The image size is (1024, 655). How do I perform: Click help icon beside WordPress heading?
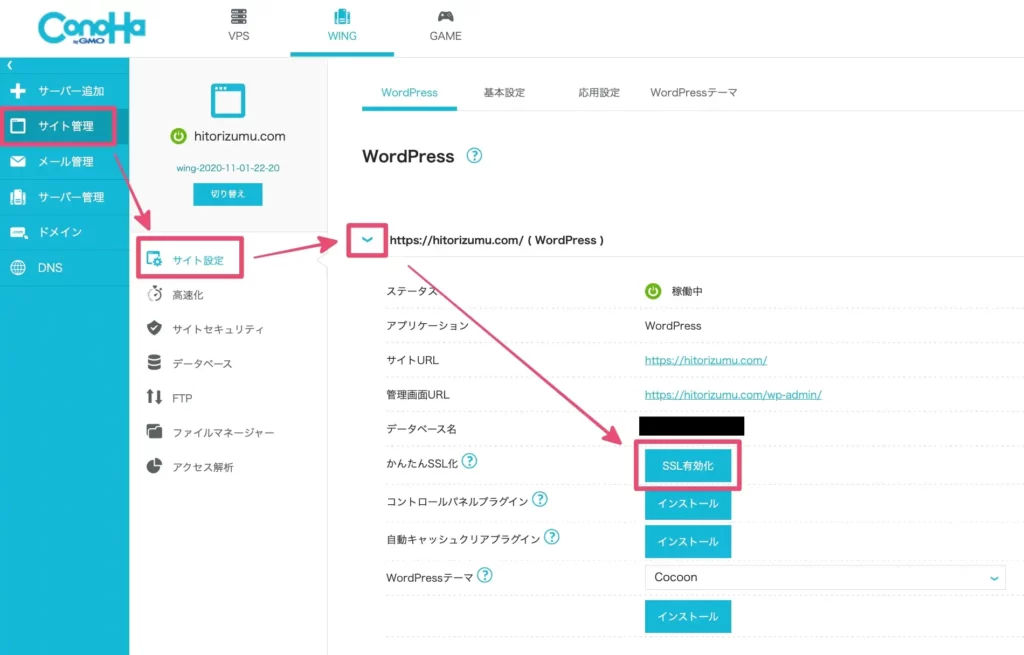(474, 155)
